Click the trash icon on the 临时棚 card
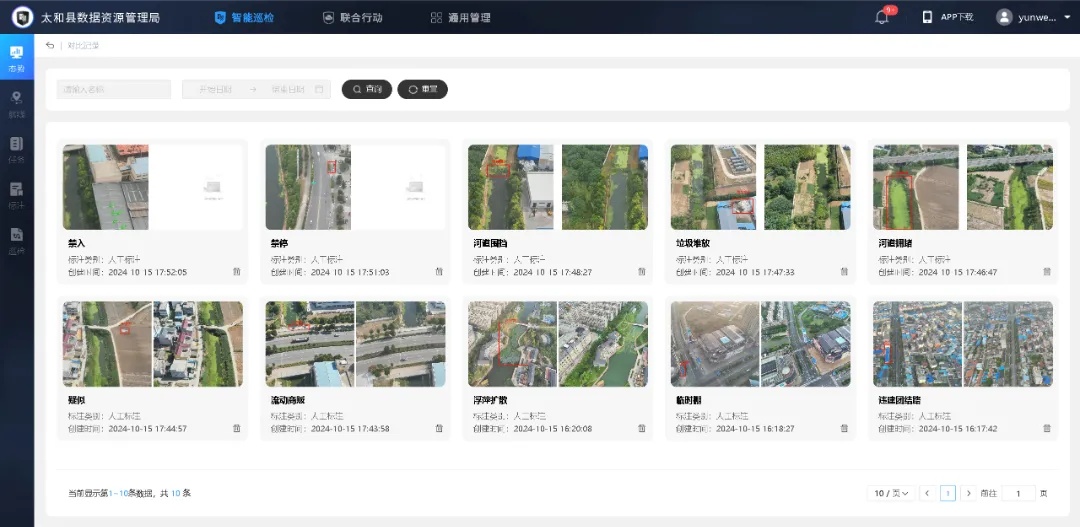 pyautogui.click(x=844, y=428)
